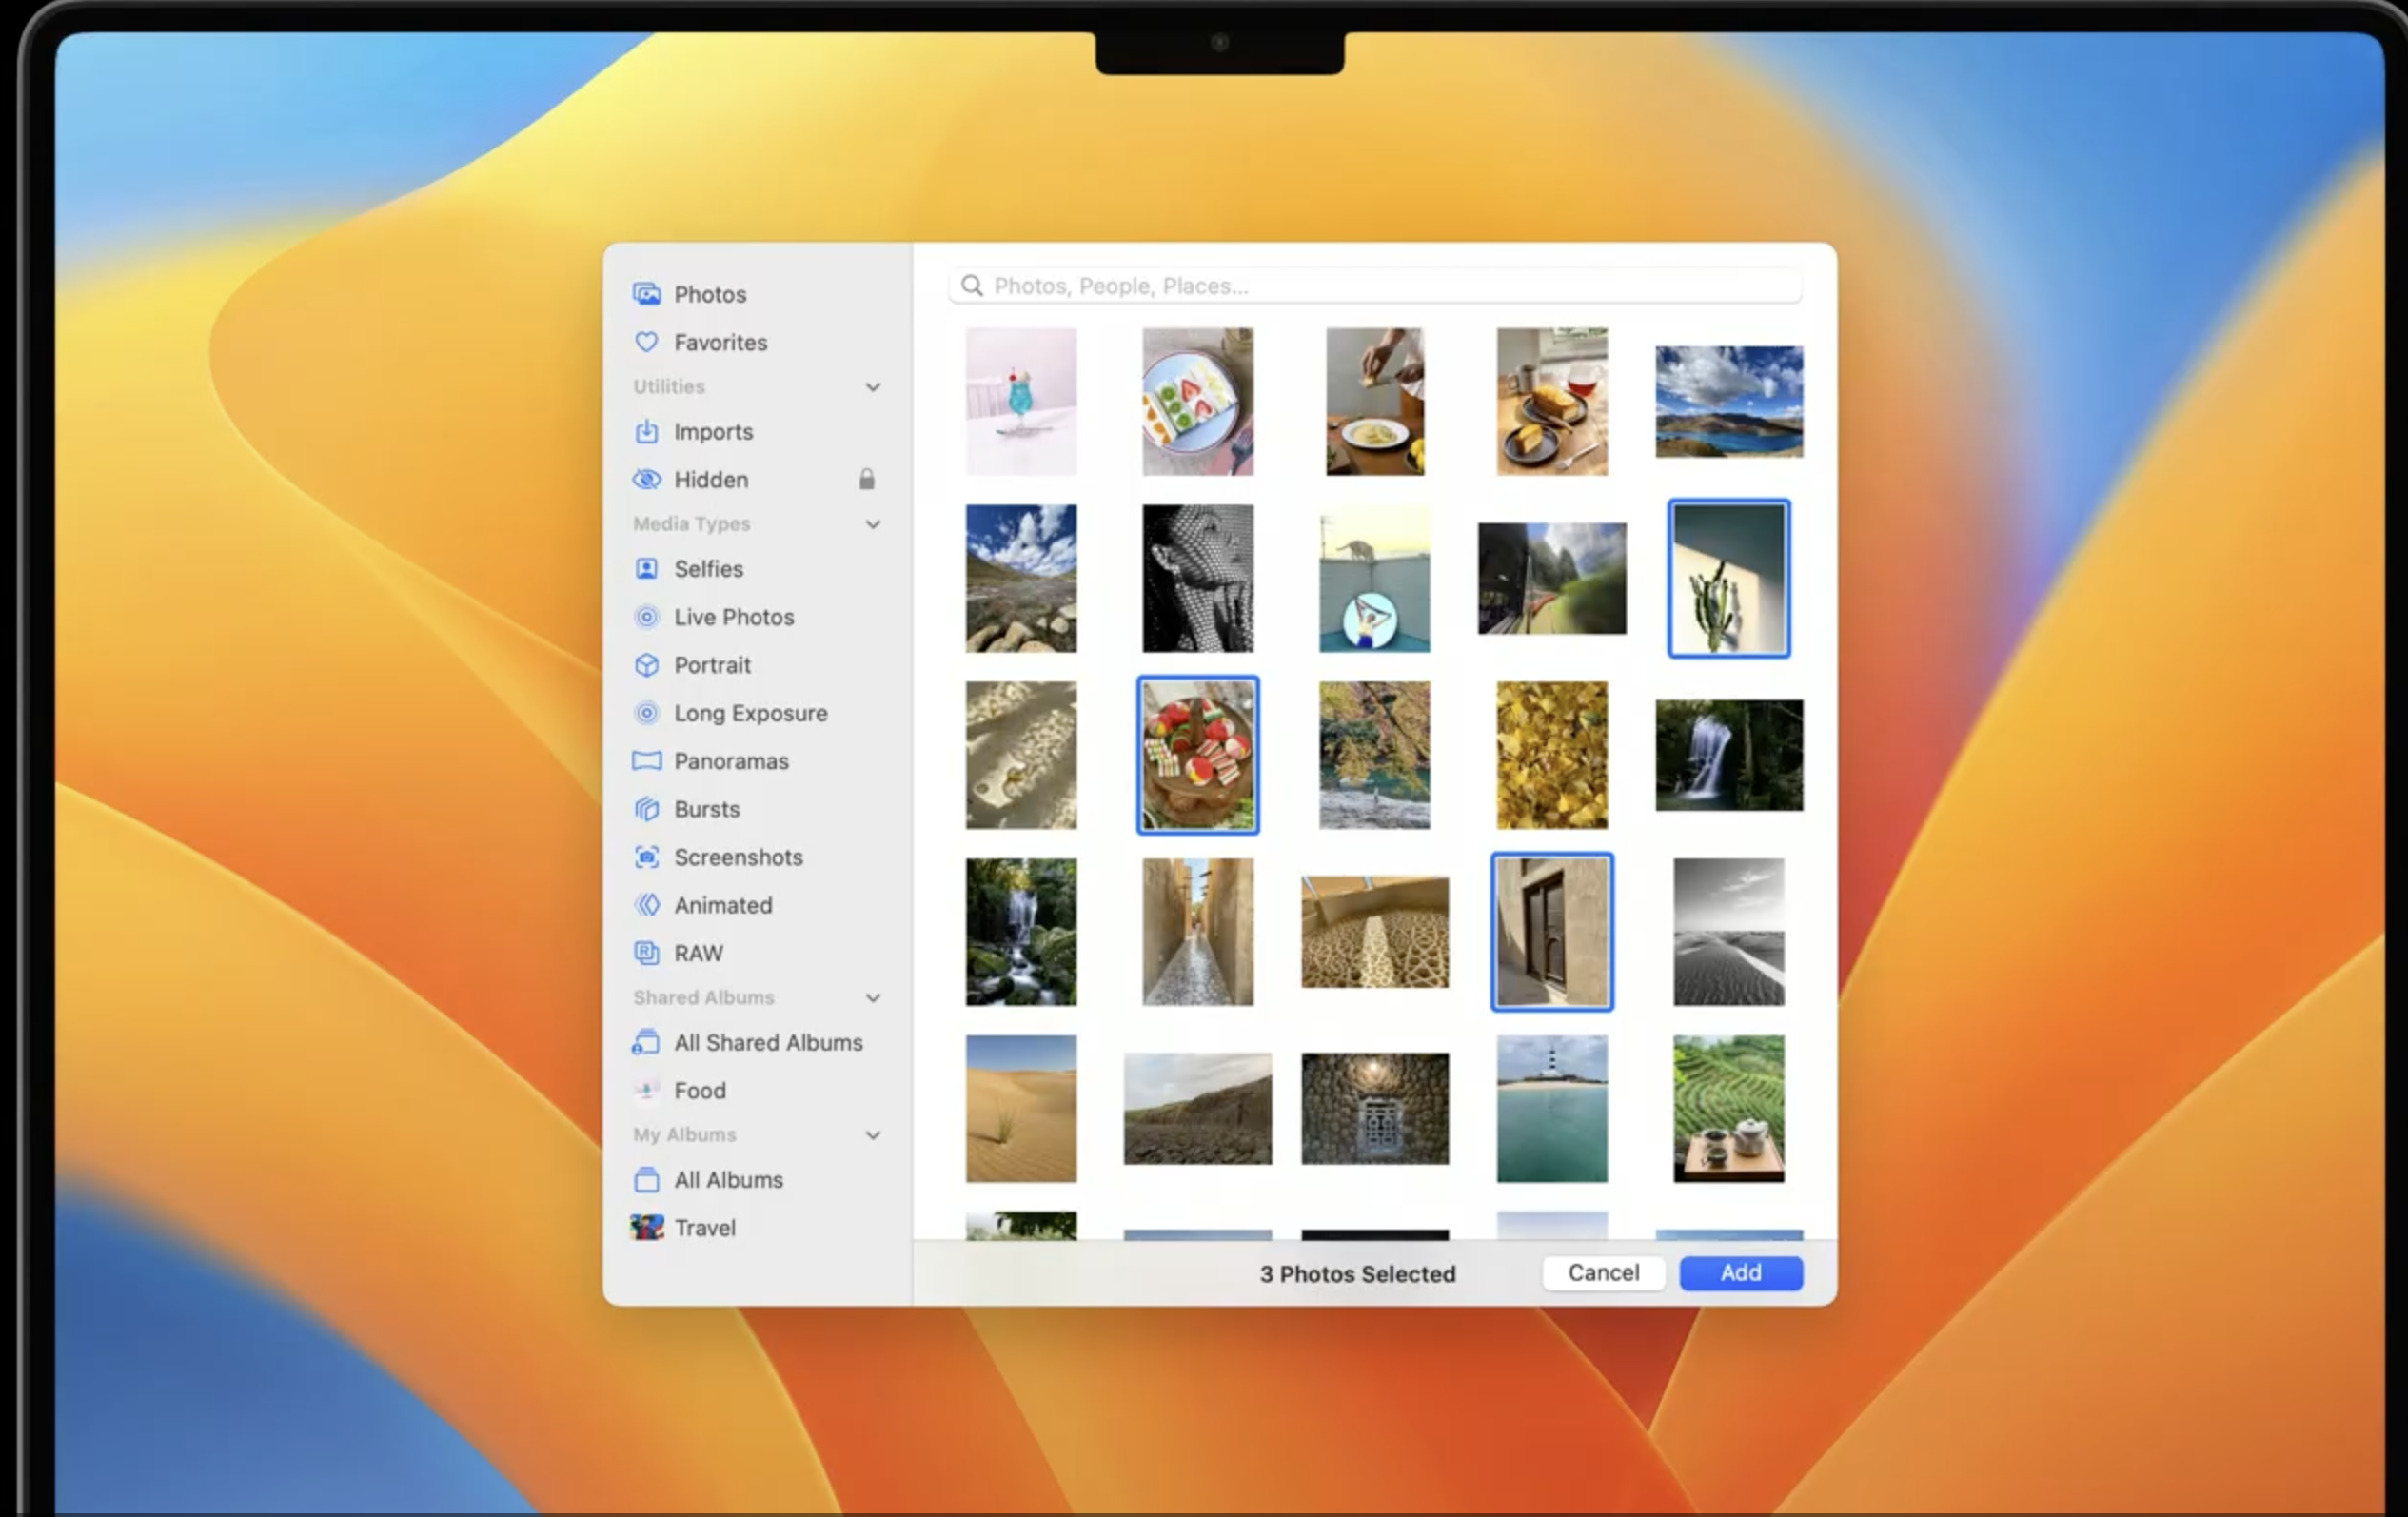2408x1517 pixels.
Task: Deselect the selected wooden door photo
Action: click(x=1551, y=932)
